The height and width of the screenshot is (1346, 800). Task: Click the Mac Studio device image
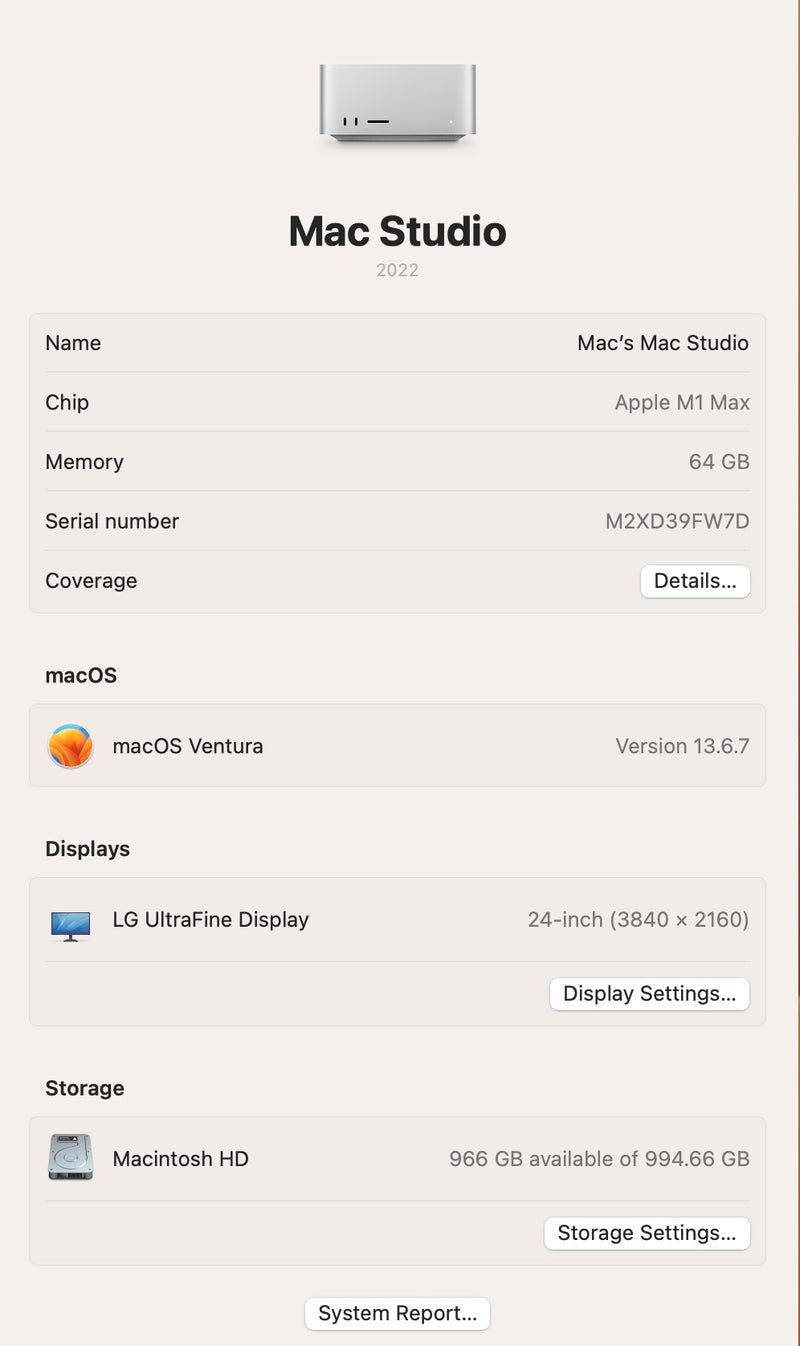398,103
